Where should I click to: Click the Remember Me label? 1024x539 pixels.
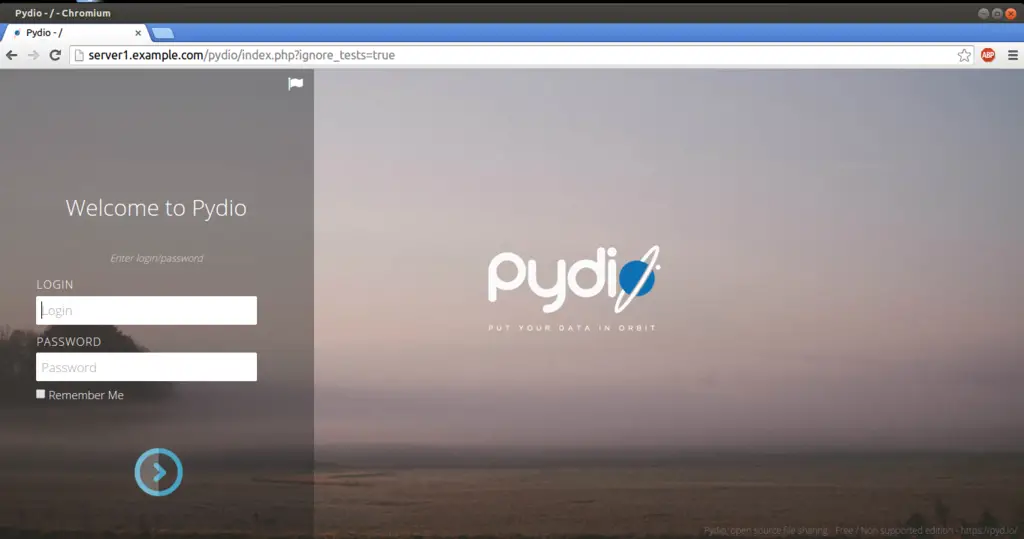click(86, 395)
